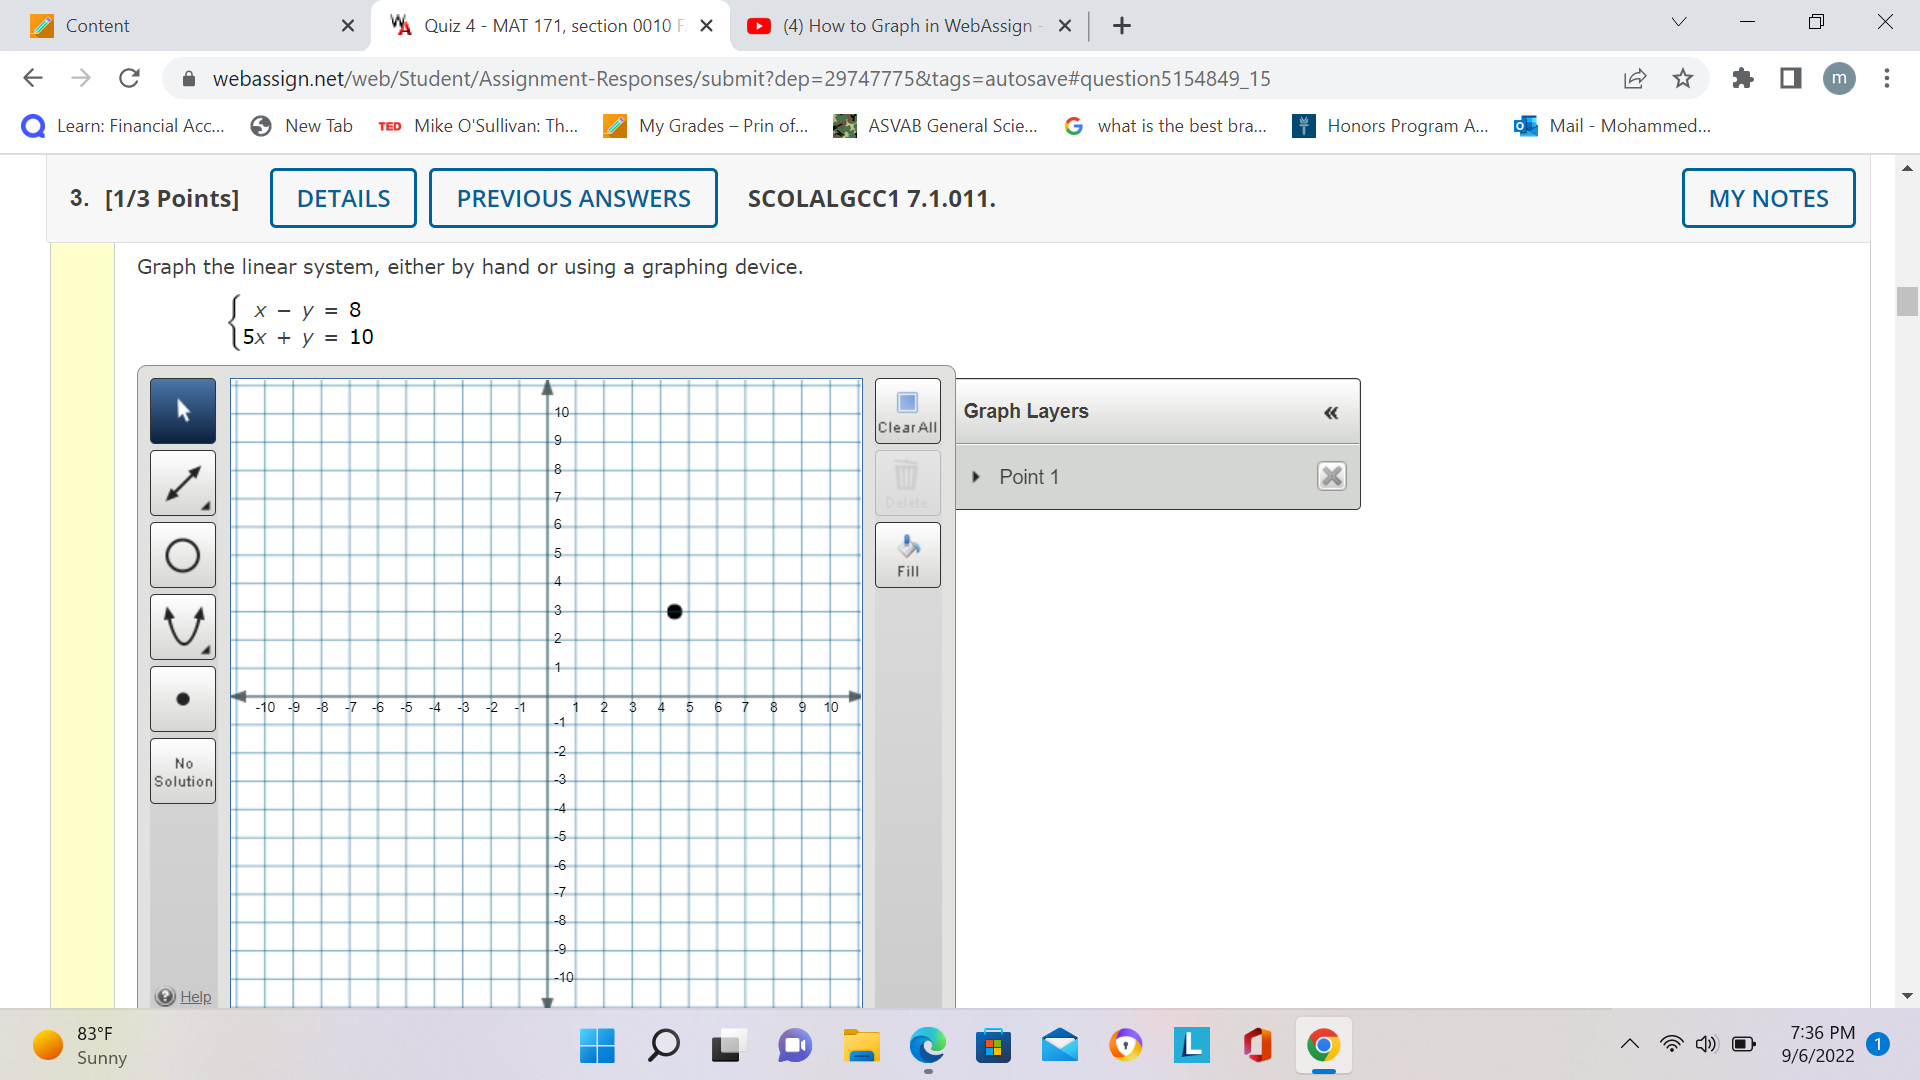The image size is (1920, 1080).
Task: Click the page vertical scrollbar thumb
Action: pos(1907,301)
